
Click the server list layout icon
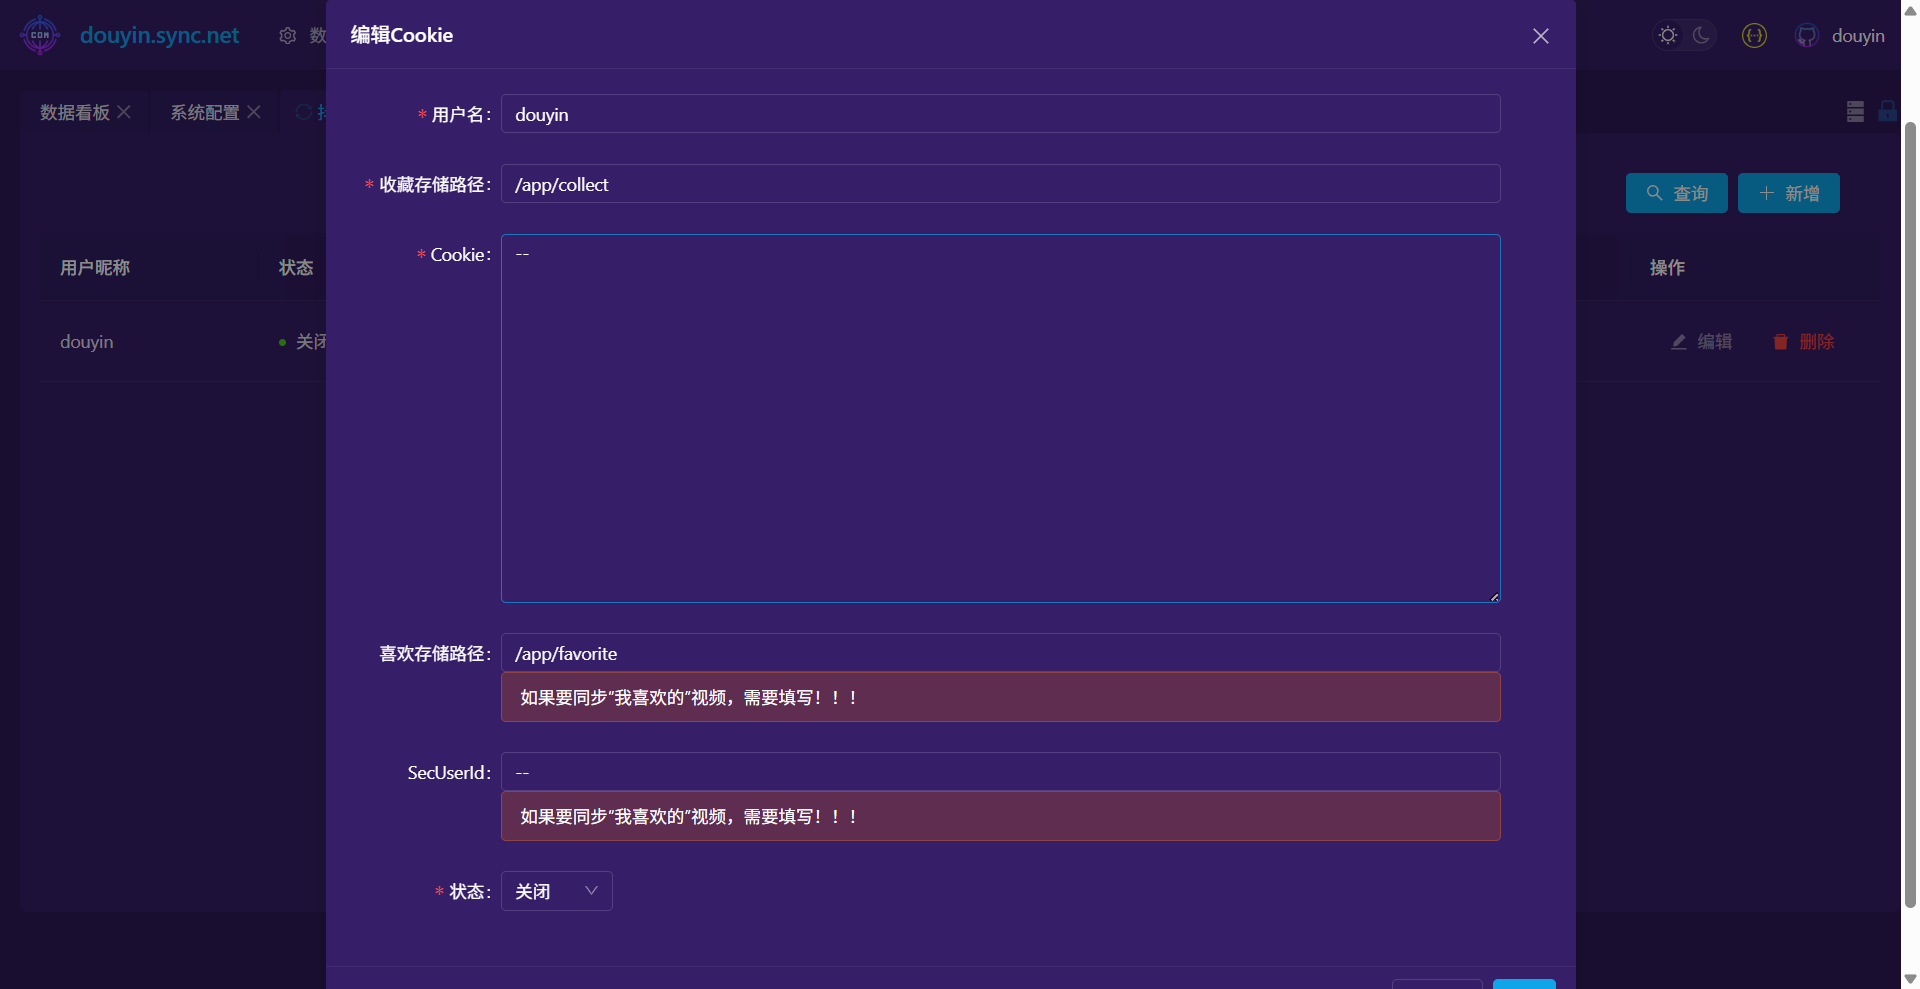[1855, 112]
